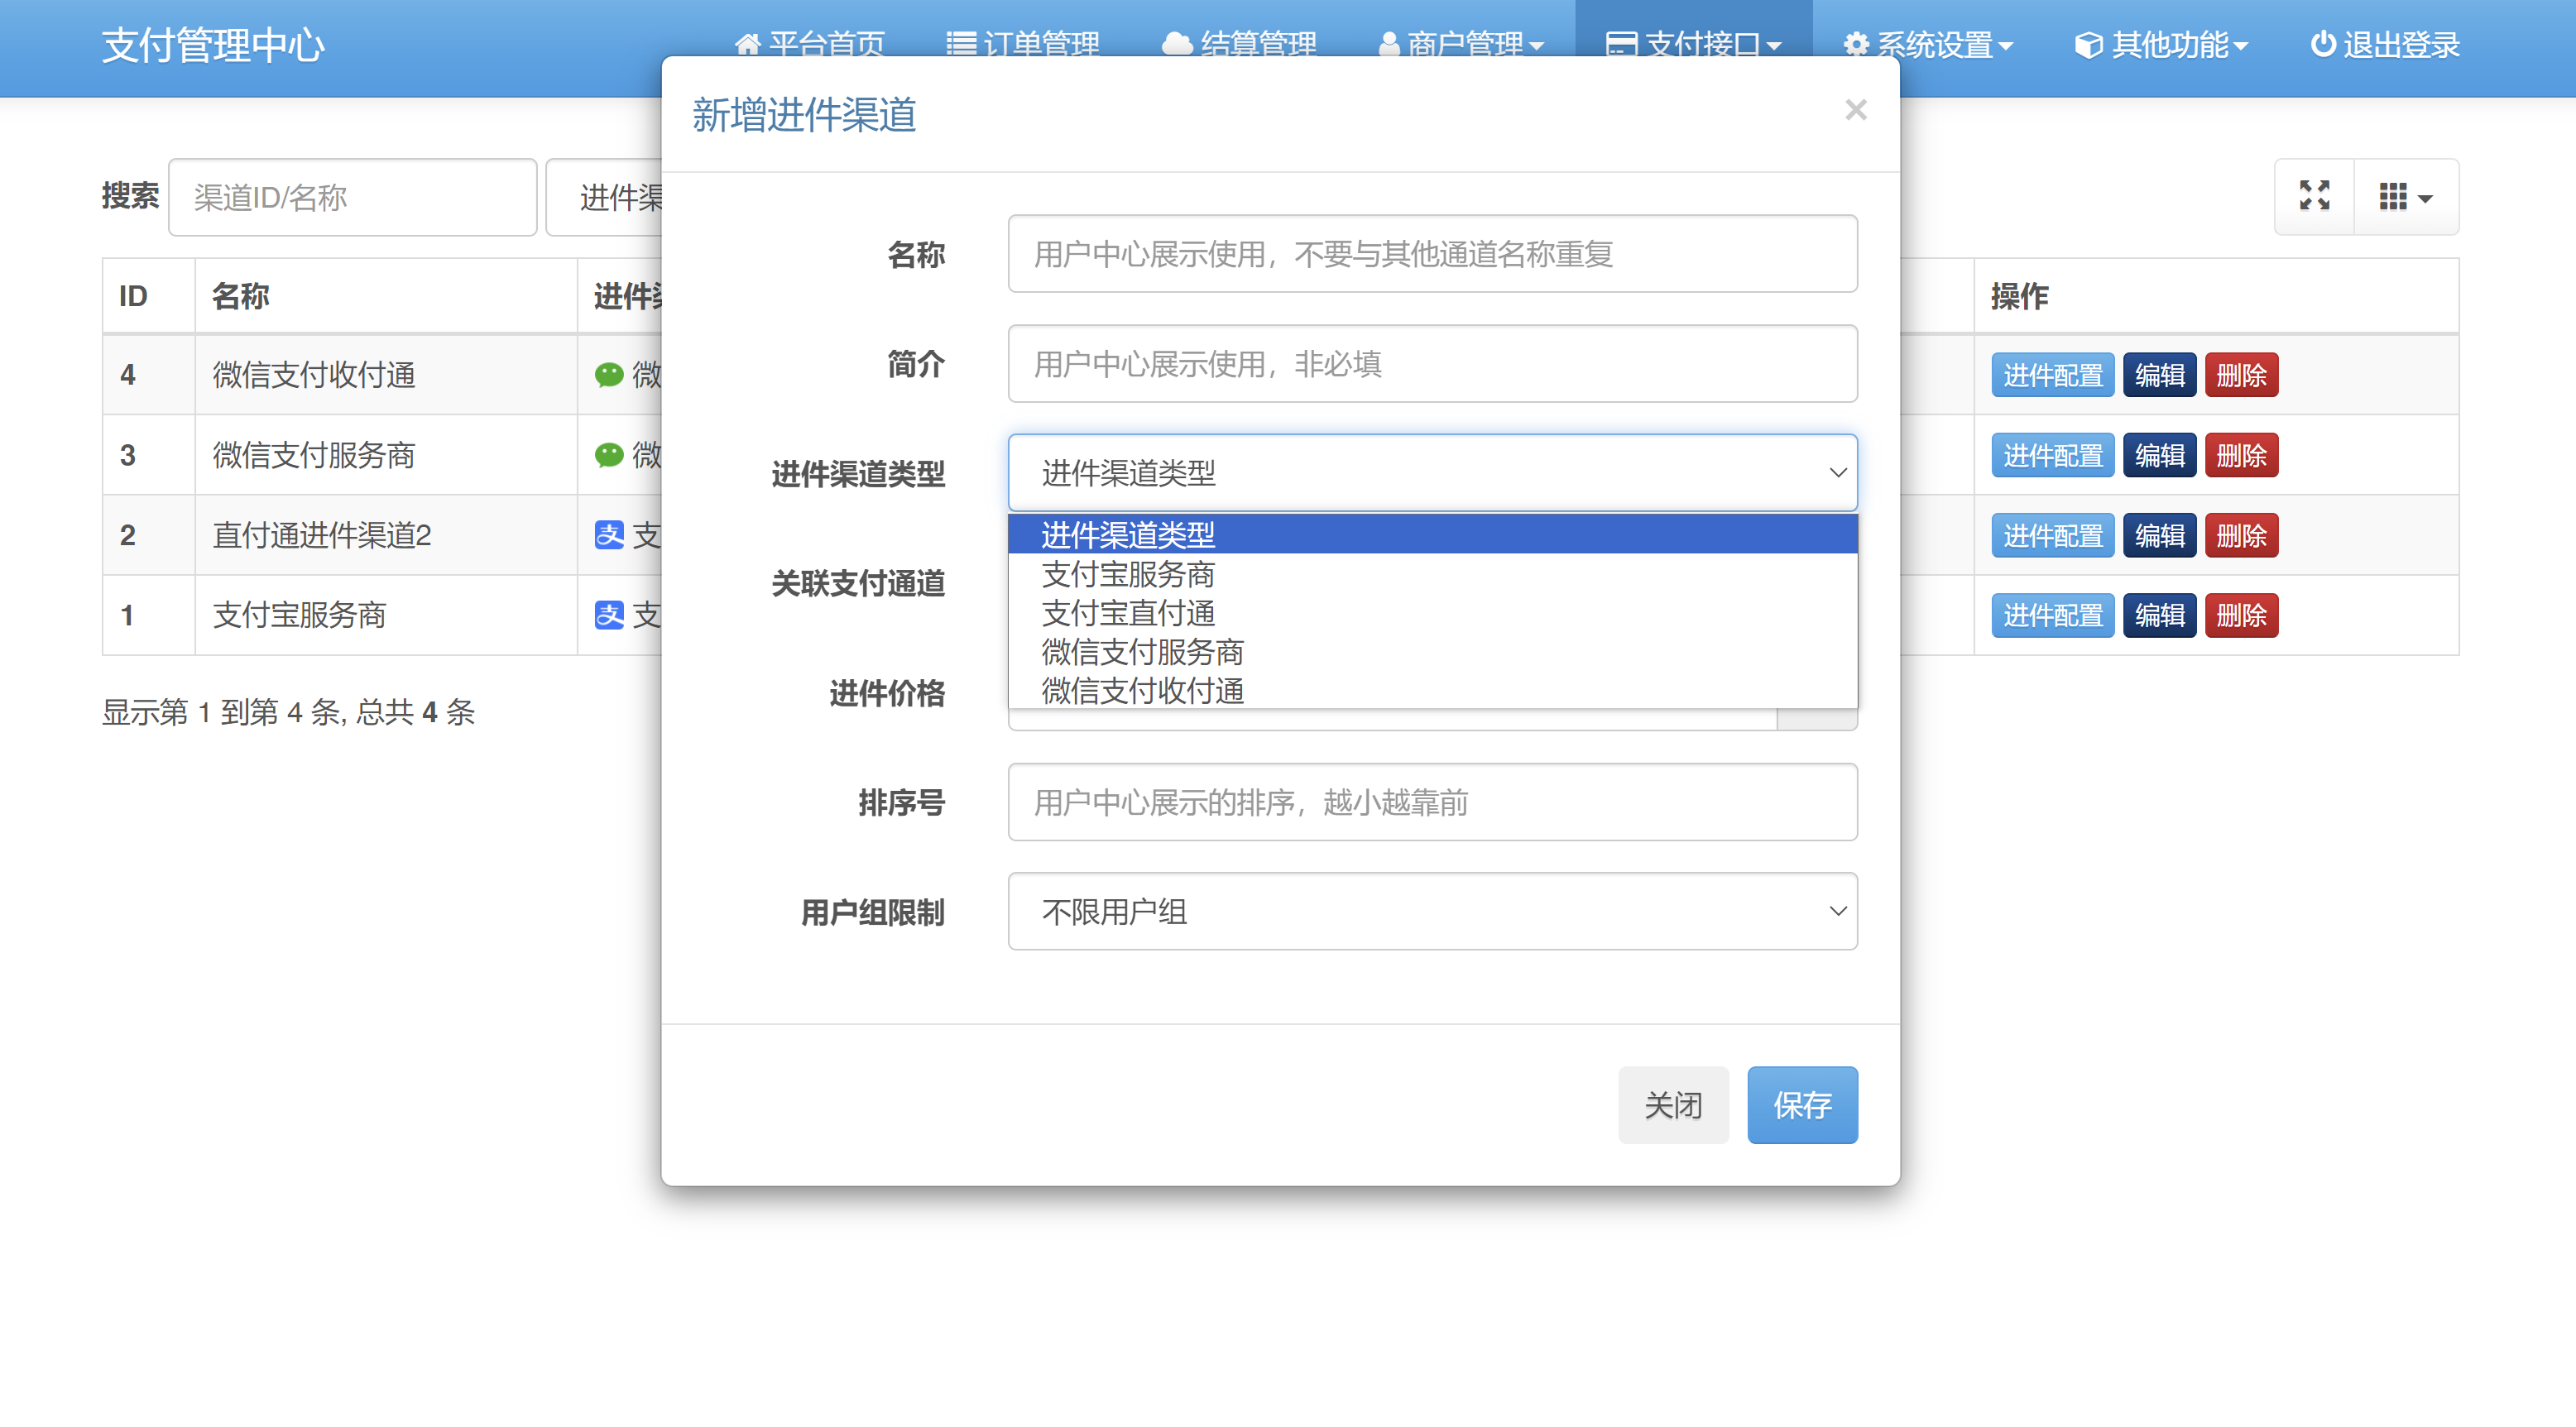Expand the 用户组限制 dropdown
Viewport: 2576px width, 1427px height.
pos(1432,911)
